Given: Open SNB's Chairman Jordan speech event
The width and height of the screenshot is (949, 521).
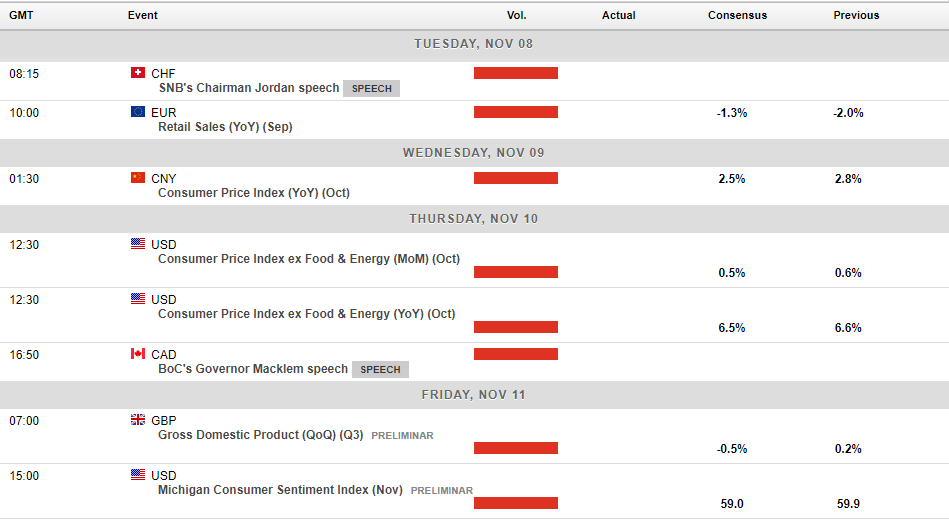Looking at the screenshot, I should (248, 88).
